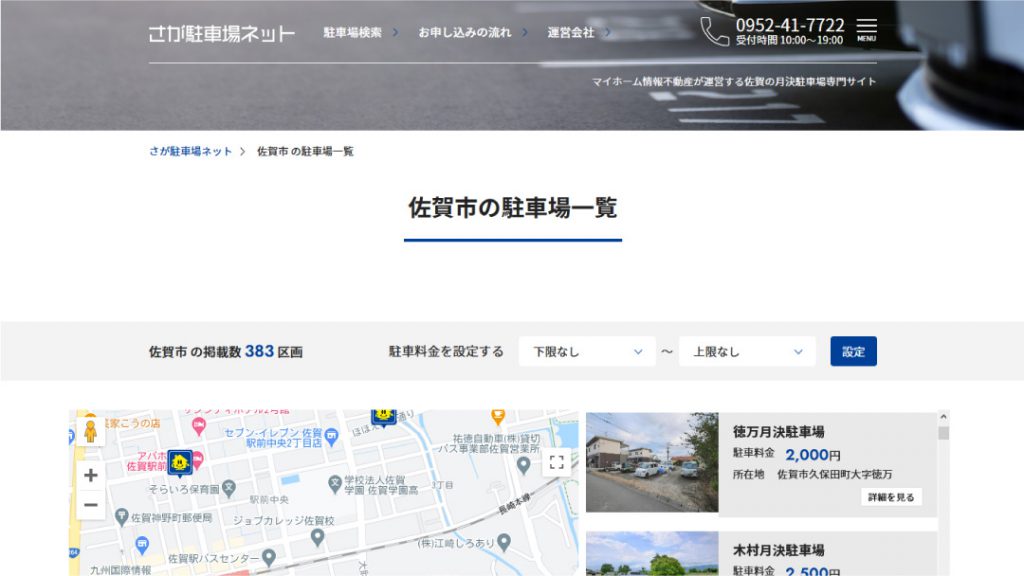
Task: Open the 徳万月決駐車場 photo thumbnail
Action: click(x=652, y=462)
